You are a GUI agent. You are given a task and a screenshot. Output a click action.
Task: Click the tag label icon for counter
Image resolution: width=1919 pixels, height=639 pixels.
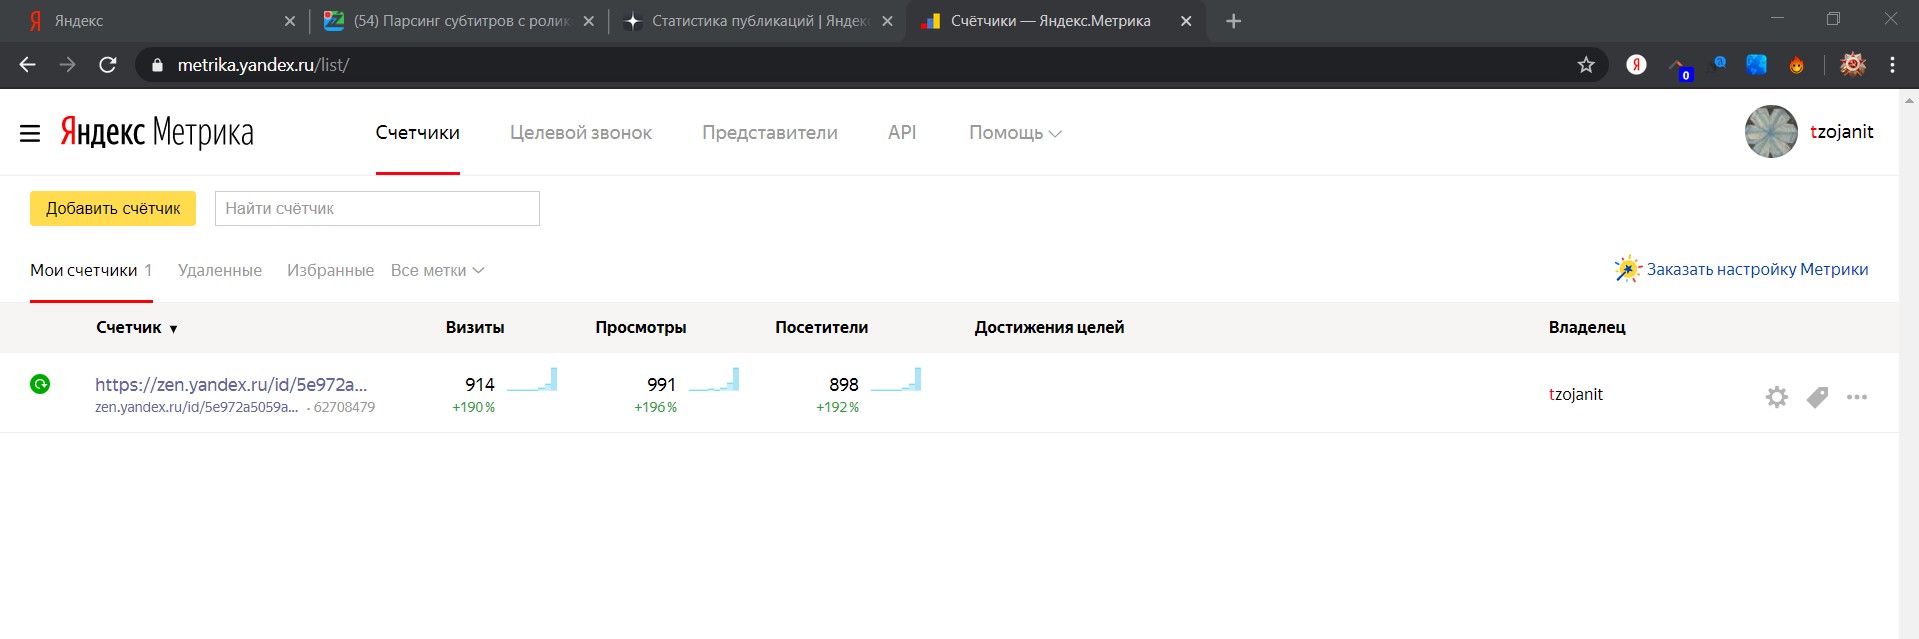1817,397
